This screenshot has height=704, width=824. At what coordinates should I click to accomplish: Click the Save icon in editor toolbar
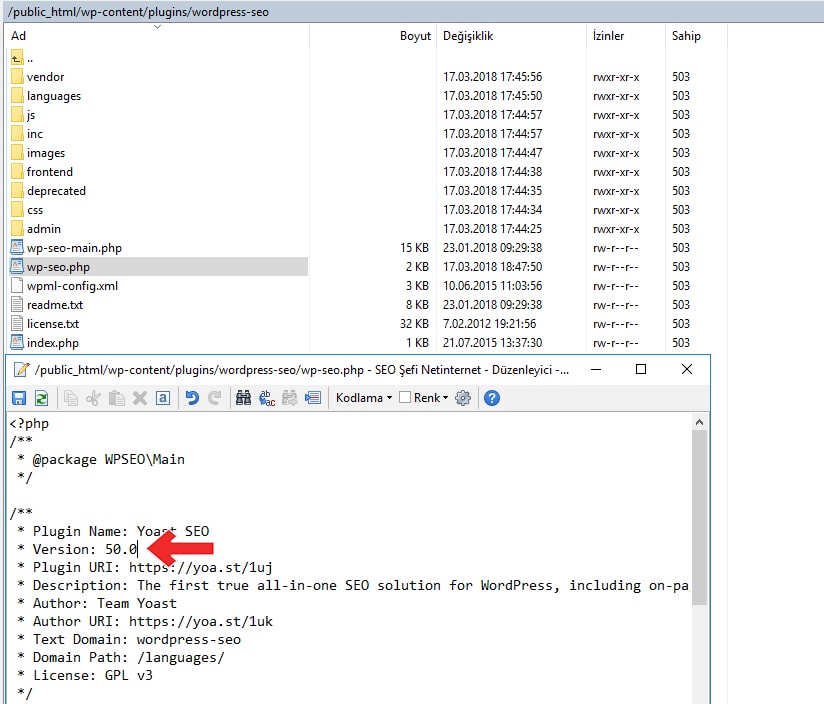pos(19,398)
